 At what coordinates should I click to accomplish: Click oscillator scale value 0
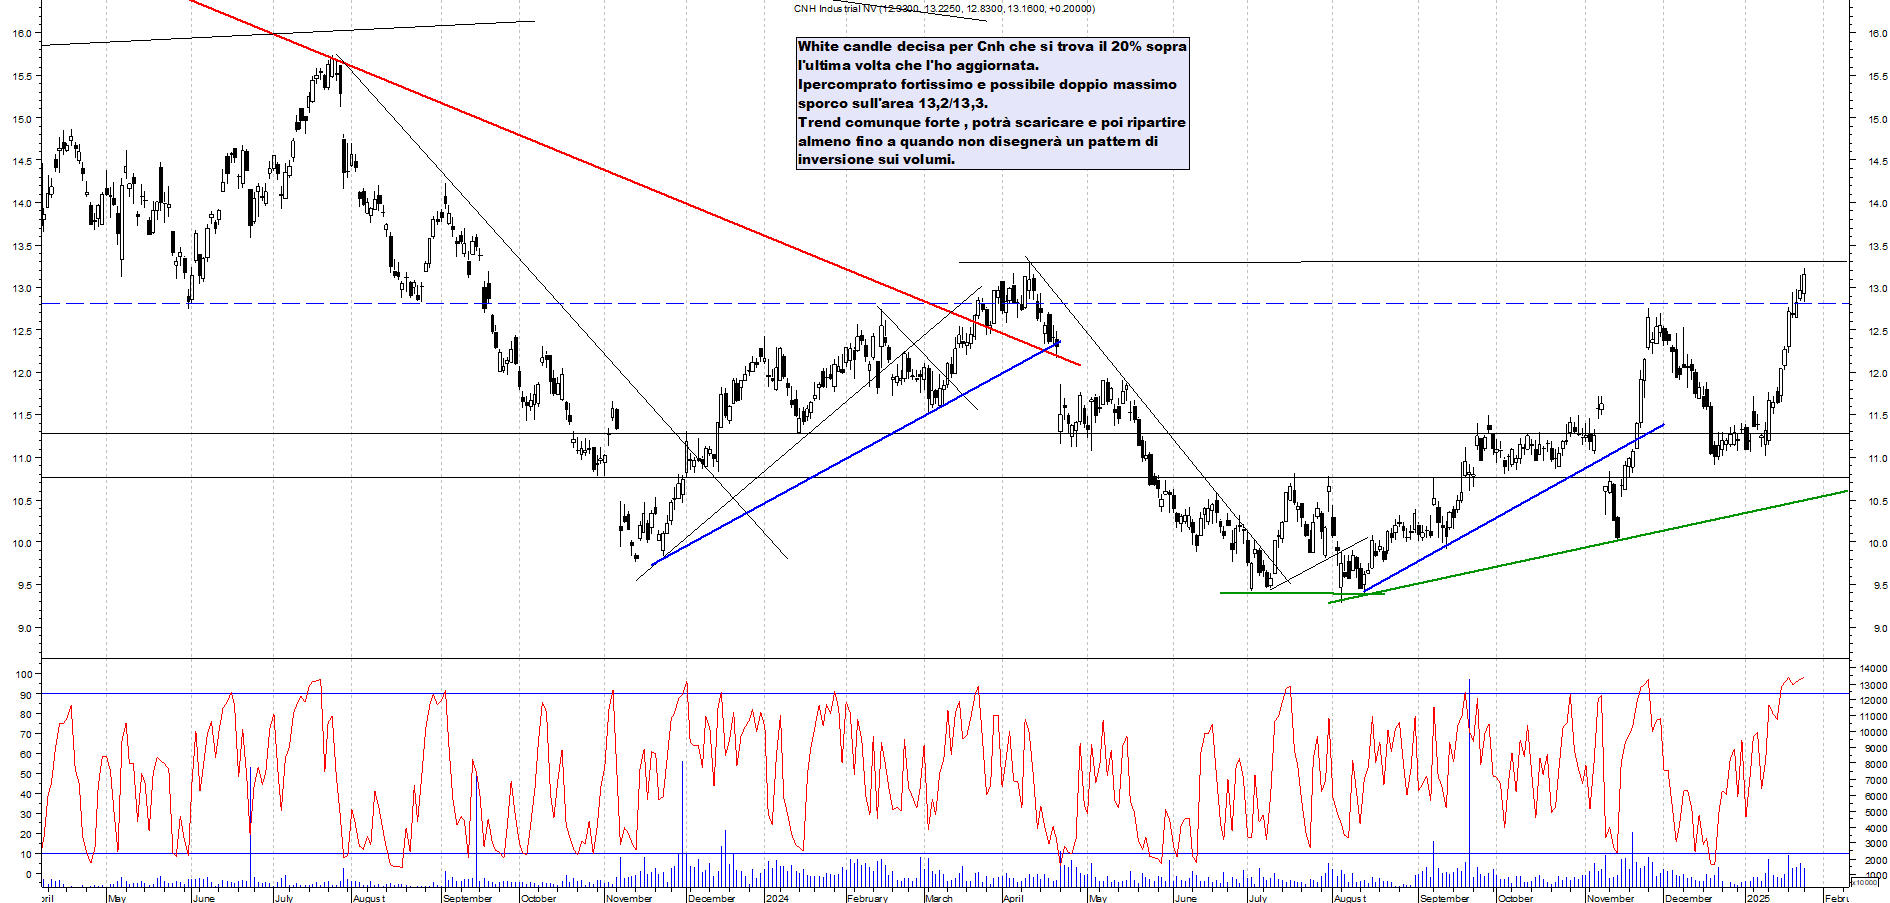(x=29, y=874)
